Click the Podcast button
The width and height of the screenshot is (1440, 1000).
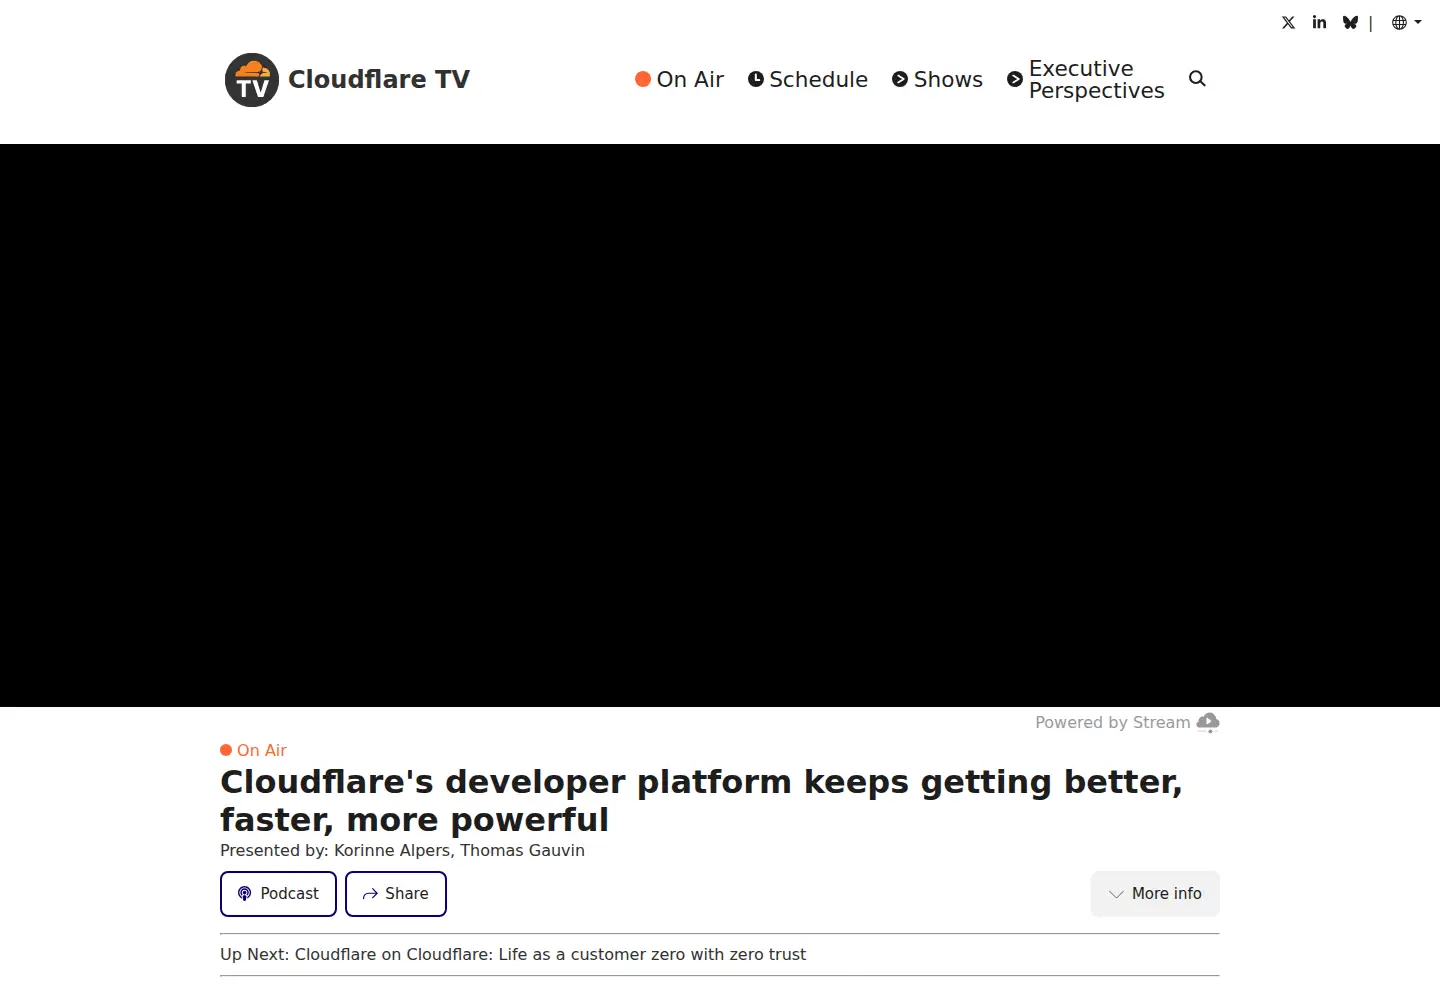click(x=278, y=894)
